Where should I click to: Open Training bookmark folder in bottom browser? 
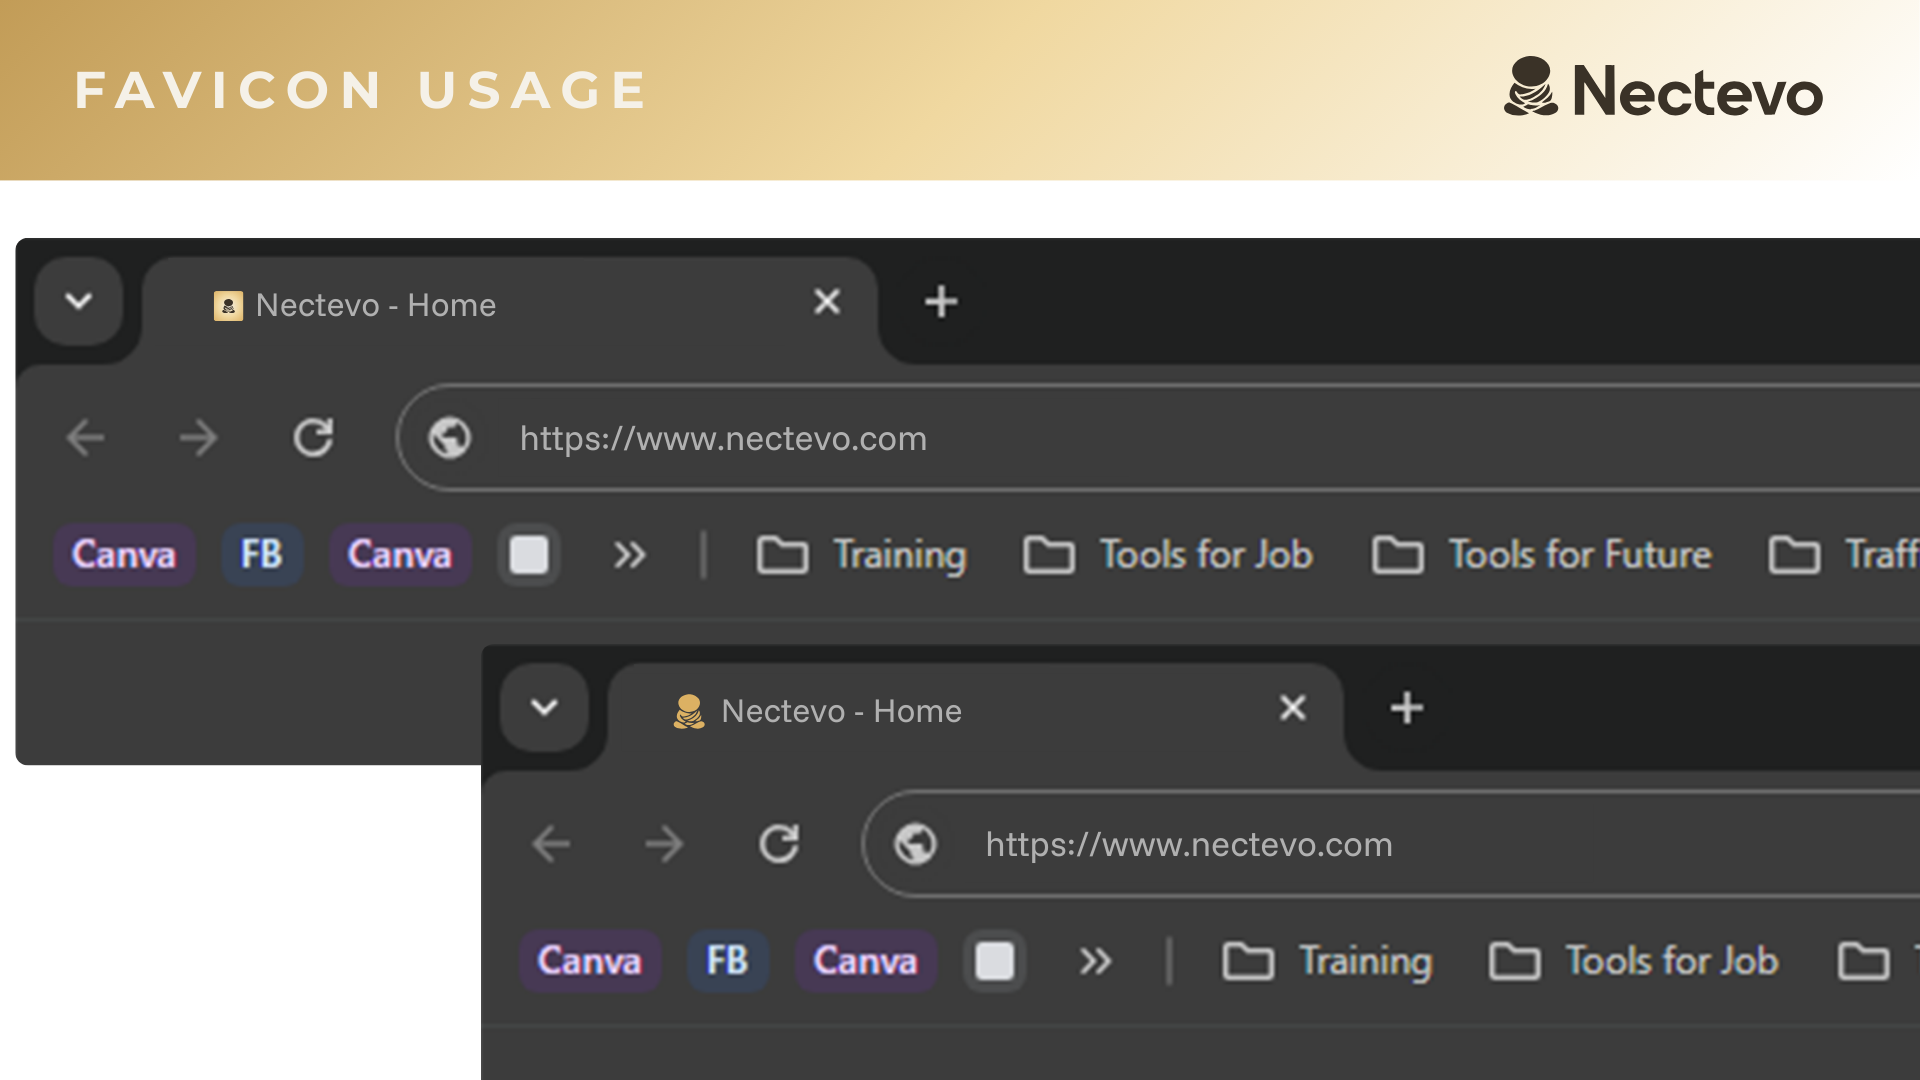click(1328, 961)
